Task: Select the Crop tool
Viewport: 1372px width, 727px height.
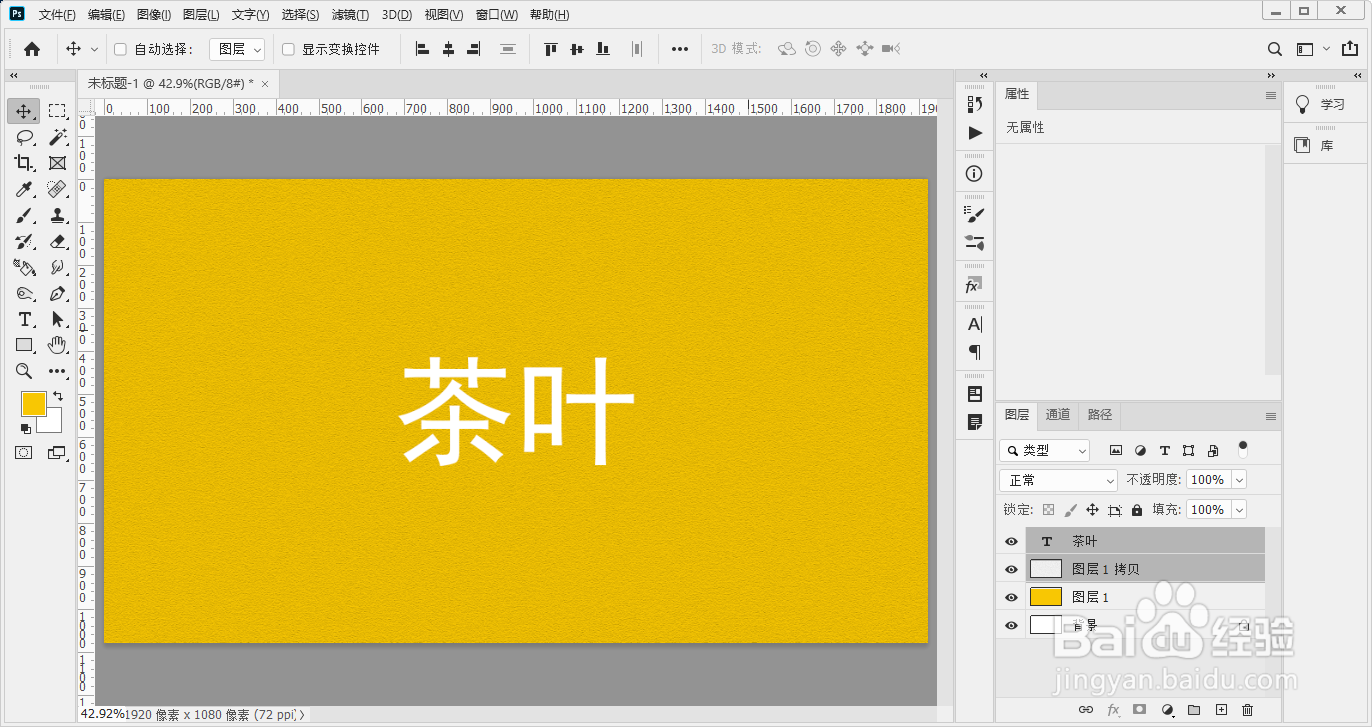Action: 24,163
